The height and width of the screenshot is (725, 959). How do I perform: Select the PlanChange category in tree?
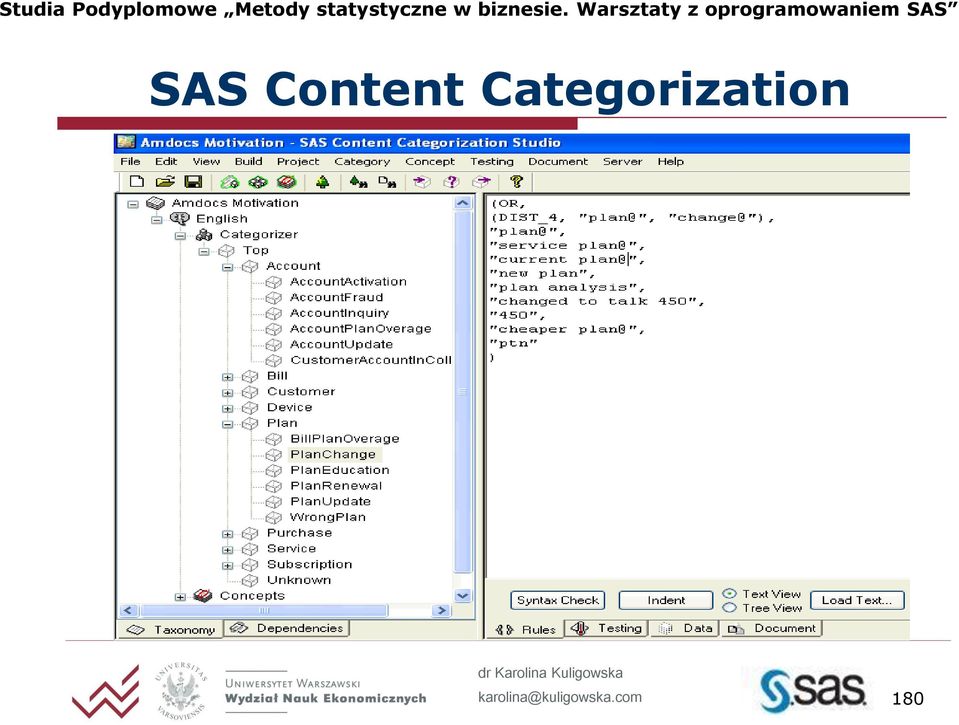333,455
